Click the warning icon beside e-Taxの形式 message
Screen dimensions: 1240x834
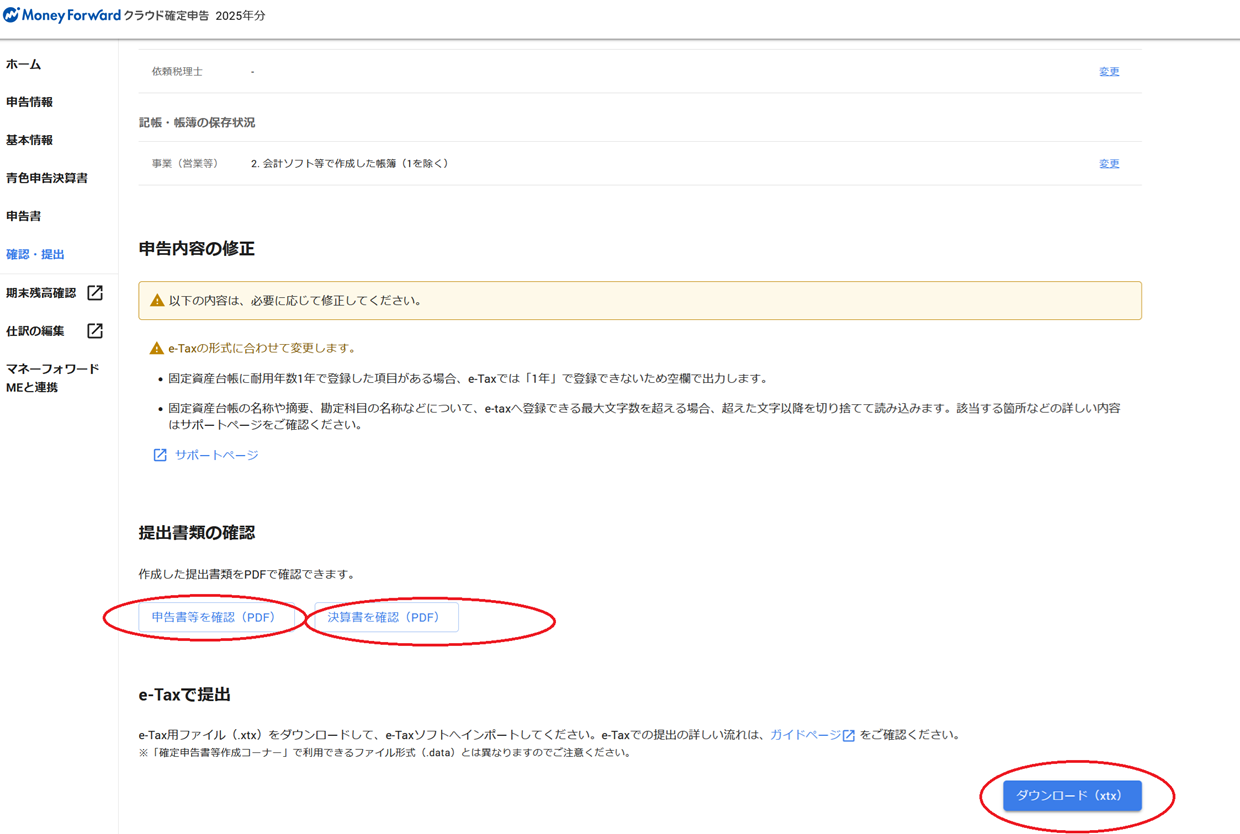[x=156, y=349]
